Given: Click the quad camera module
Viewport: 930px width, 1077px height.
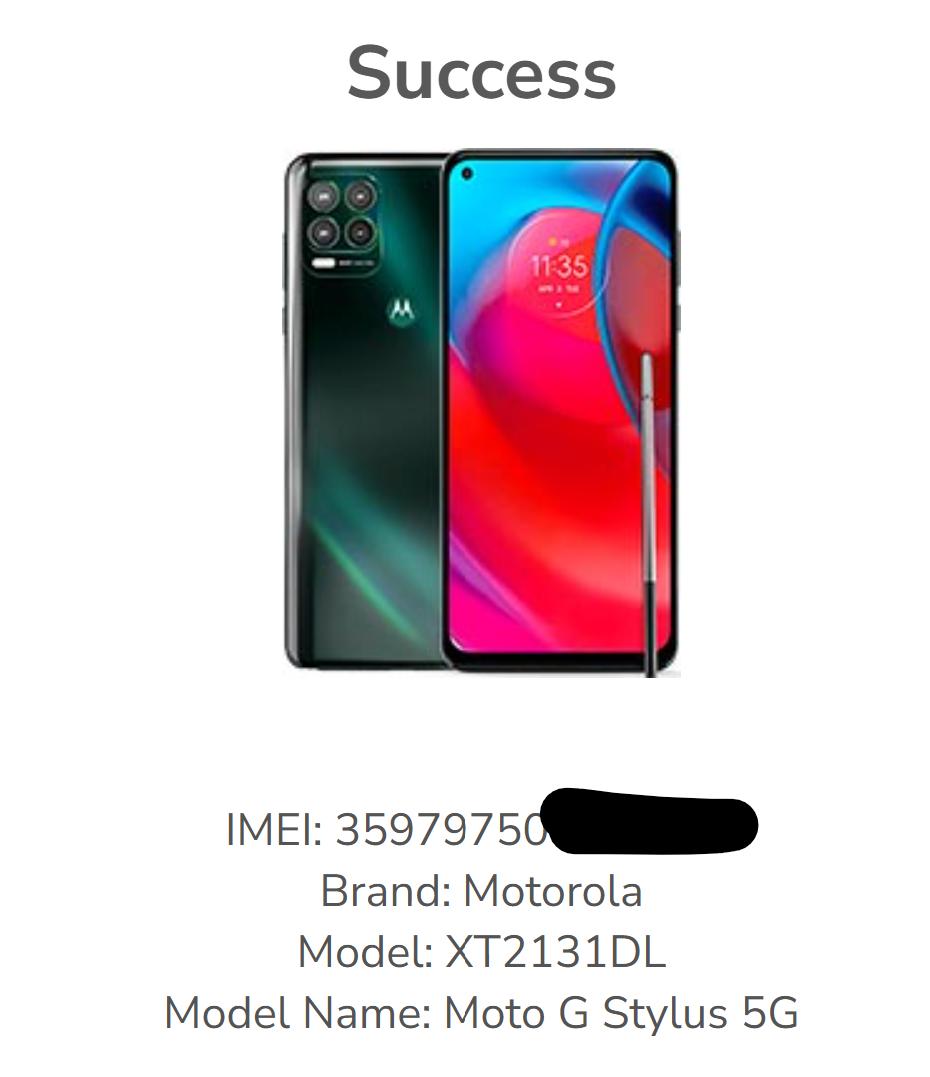Looking at the screenshot, I should (x=342, y=225).
